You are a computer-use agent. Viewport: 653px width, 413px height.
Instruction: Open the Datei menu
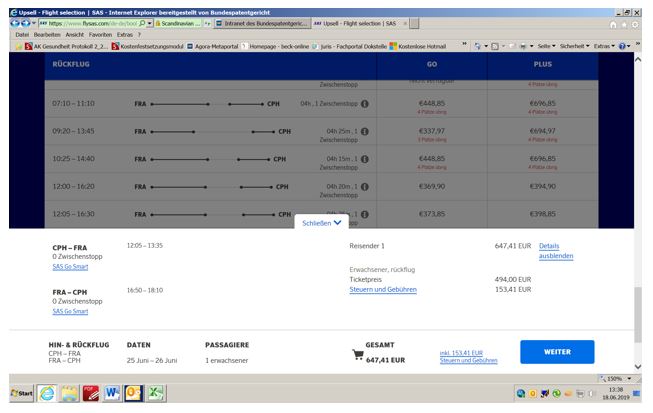[x=22, y=35]
